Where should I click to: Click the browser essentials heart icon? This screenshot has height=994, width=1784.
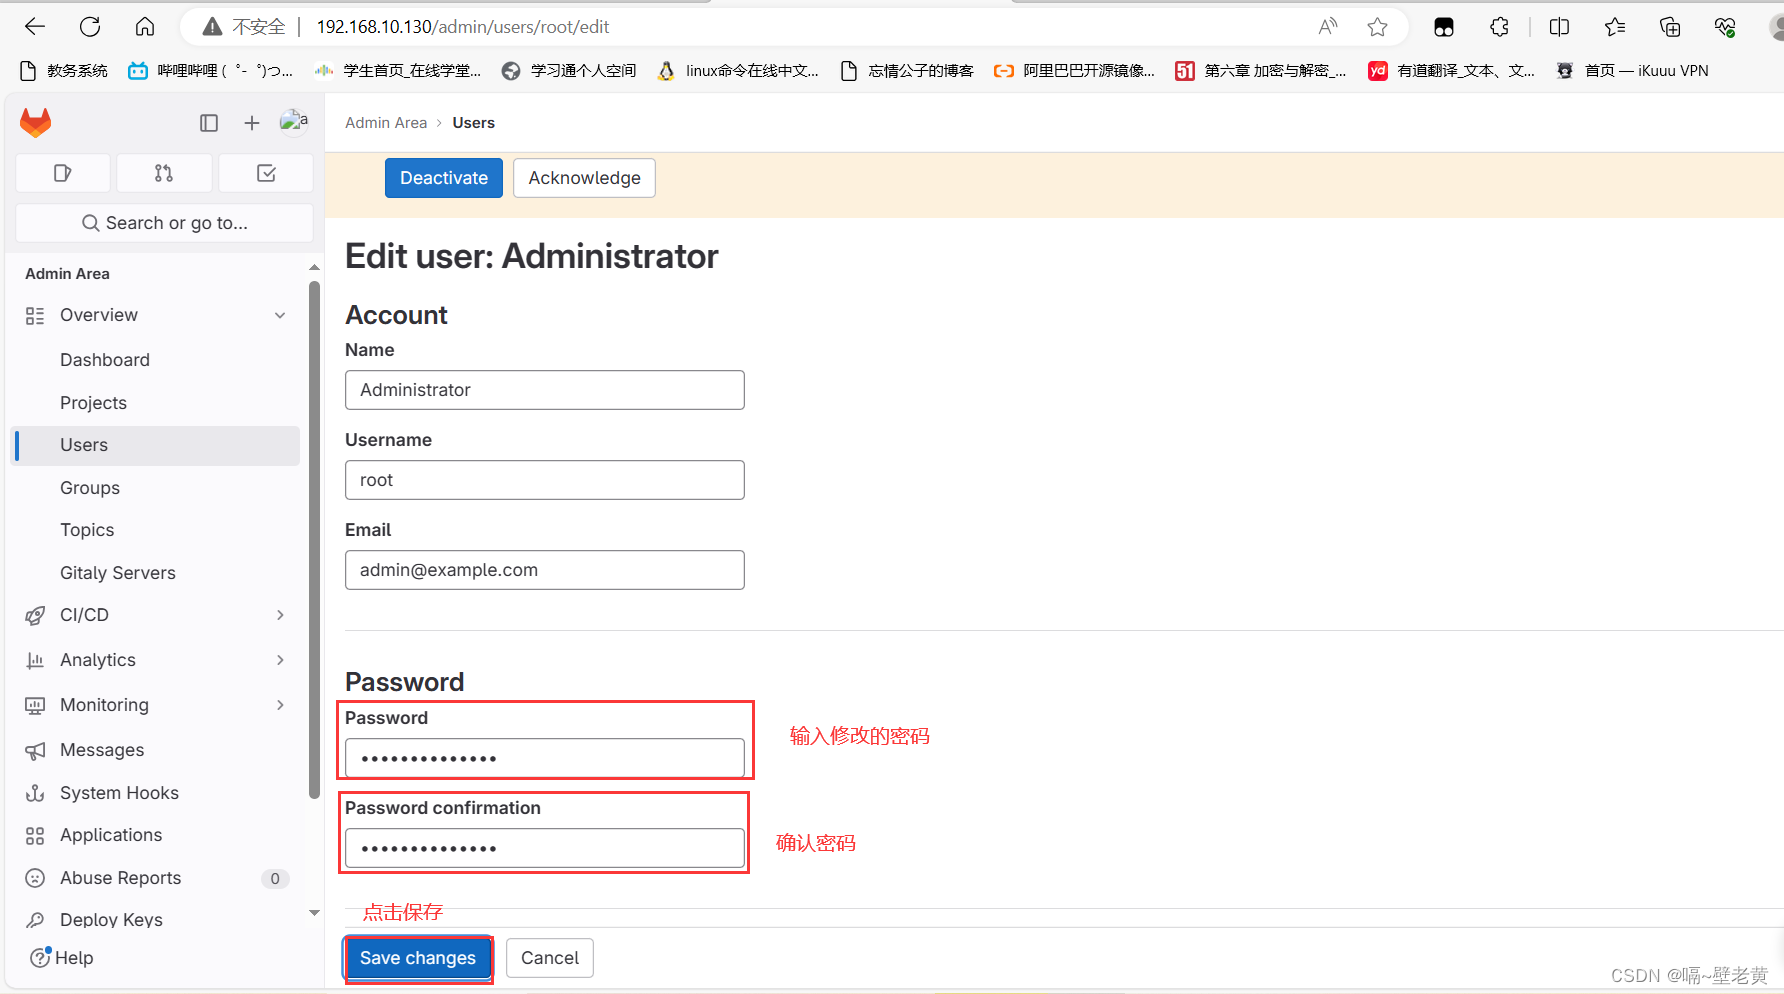[1725, 27]
